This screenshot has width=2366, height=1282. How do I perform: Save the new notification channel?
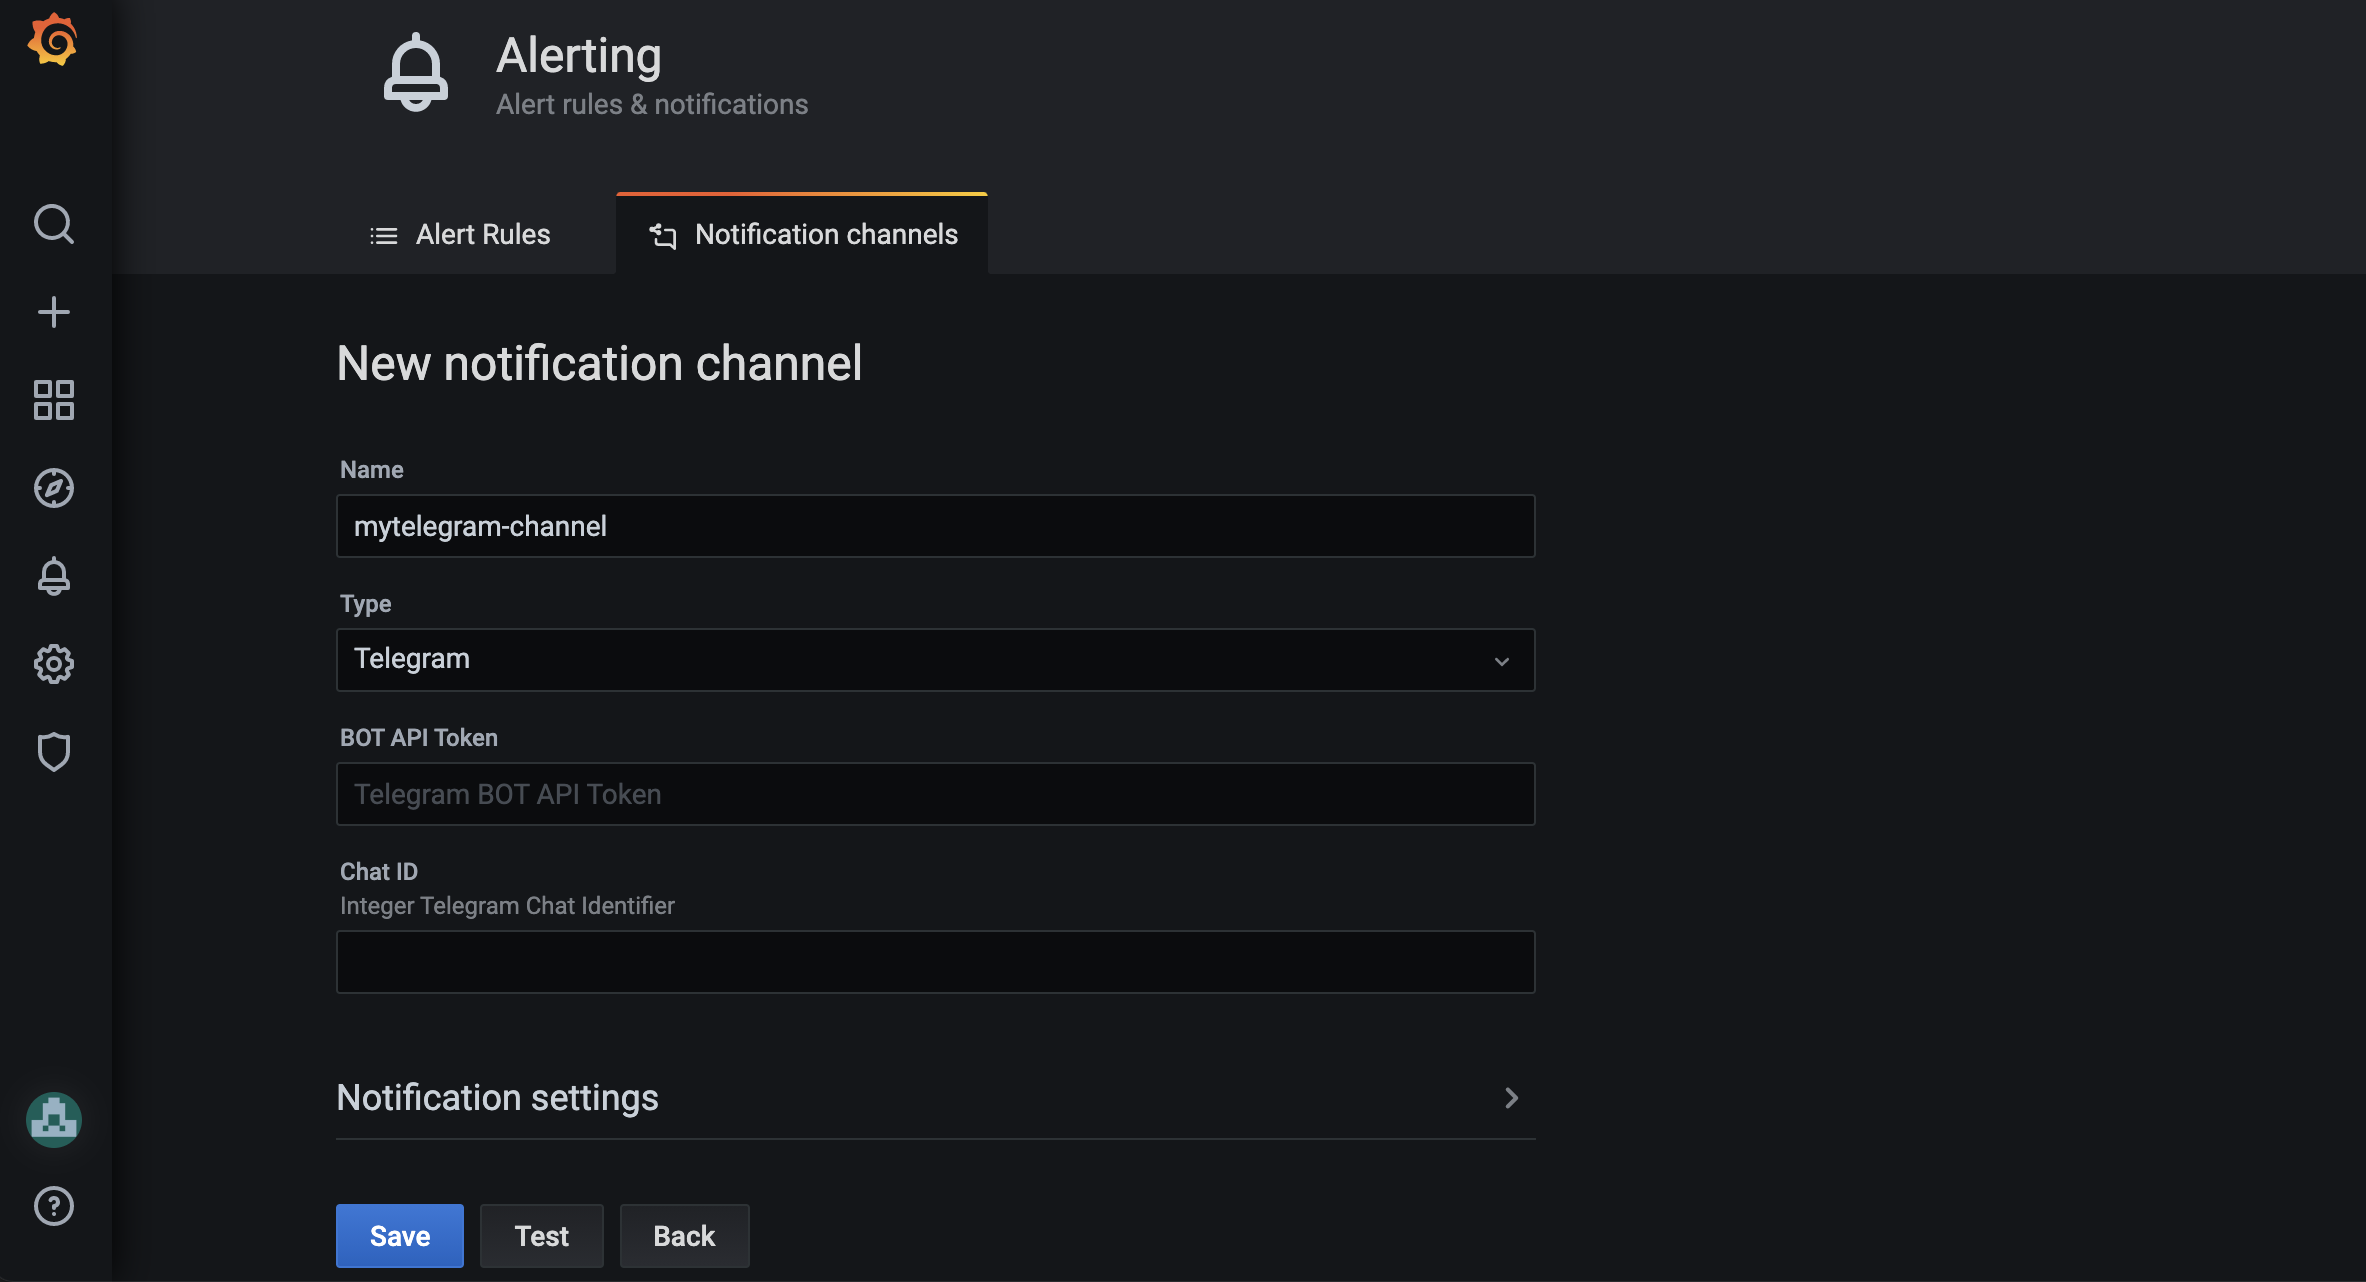(399, 1235)
